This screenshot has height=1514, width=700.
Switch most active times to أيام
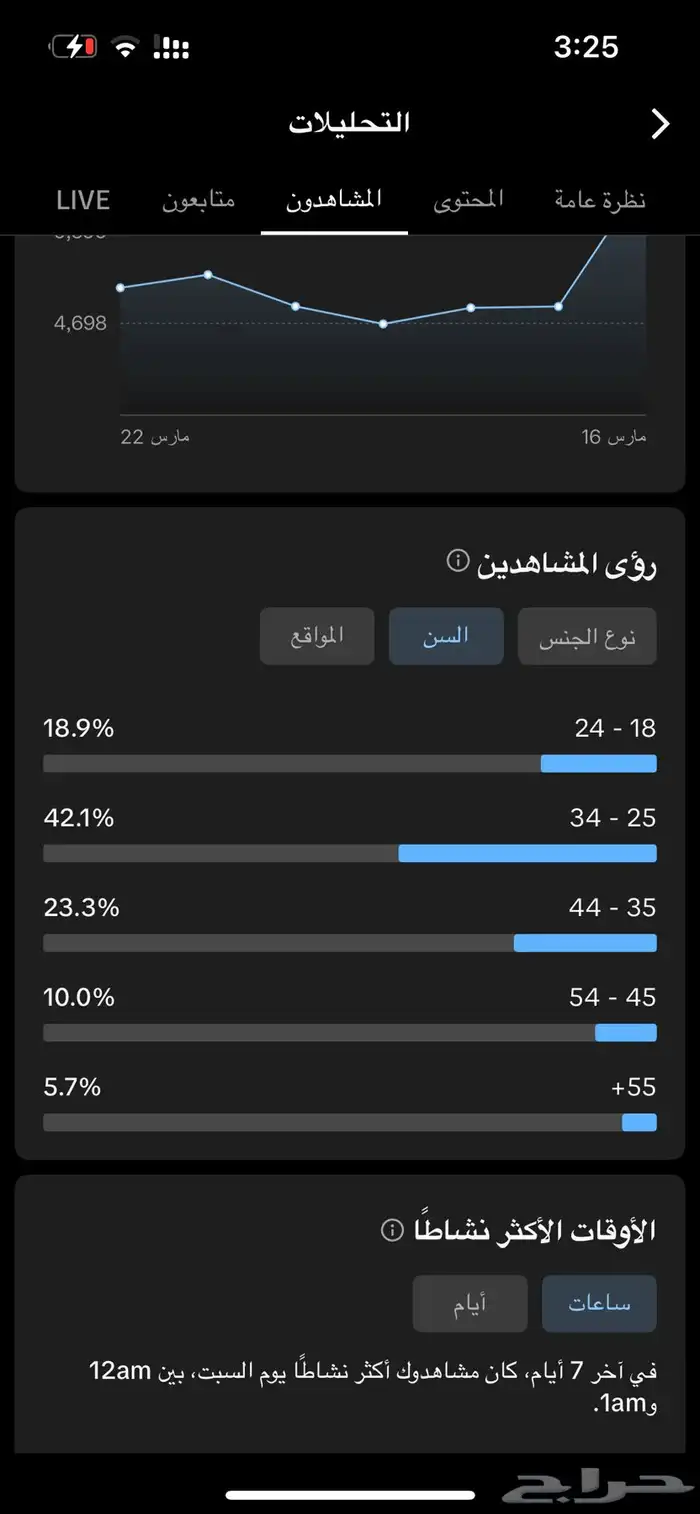pyautogui.click(x=470, y=1303)
